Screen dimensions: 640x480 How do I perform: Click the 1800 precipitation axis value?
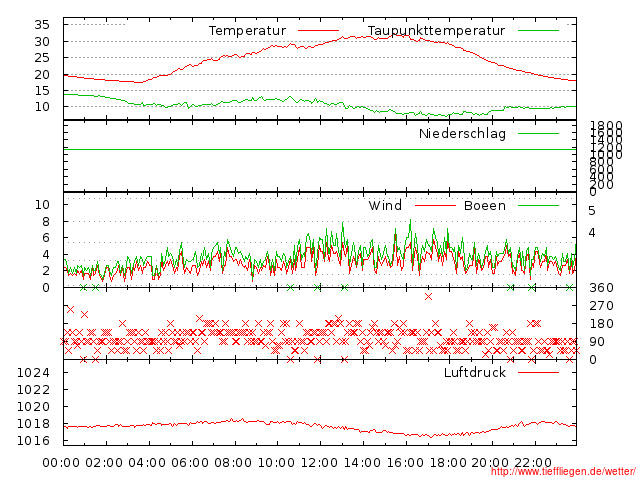click(603, 125)
